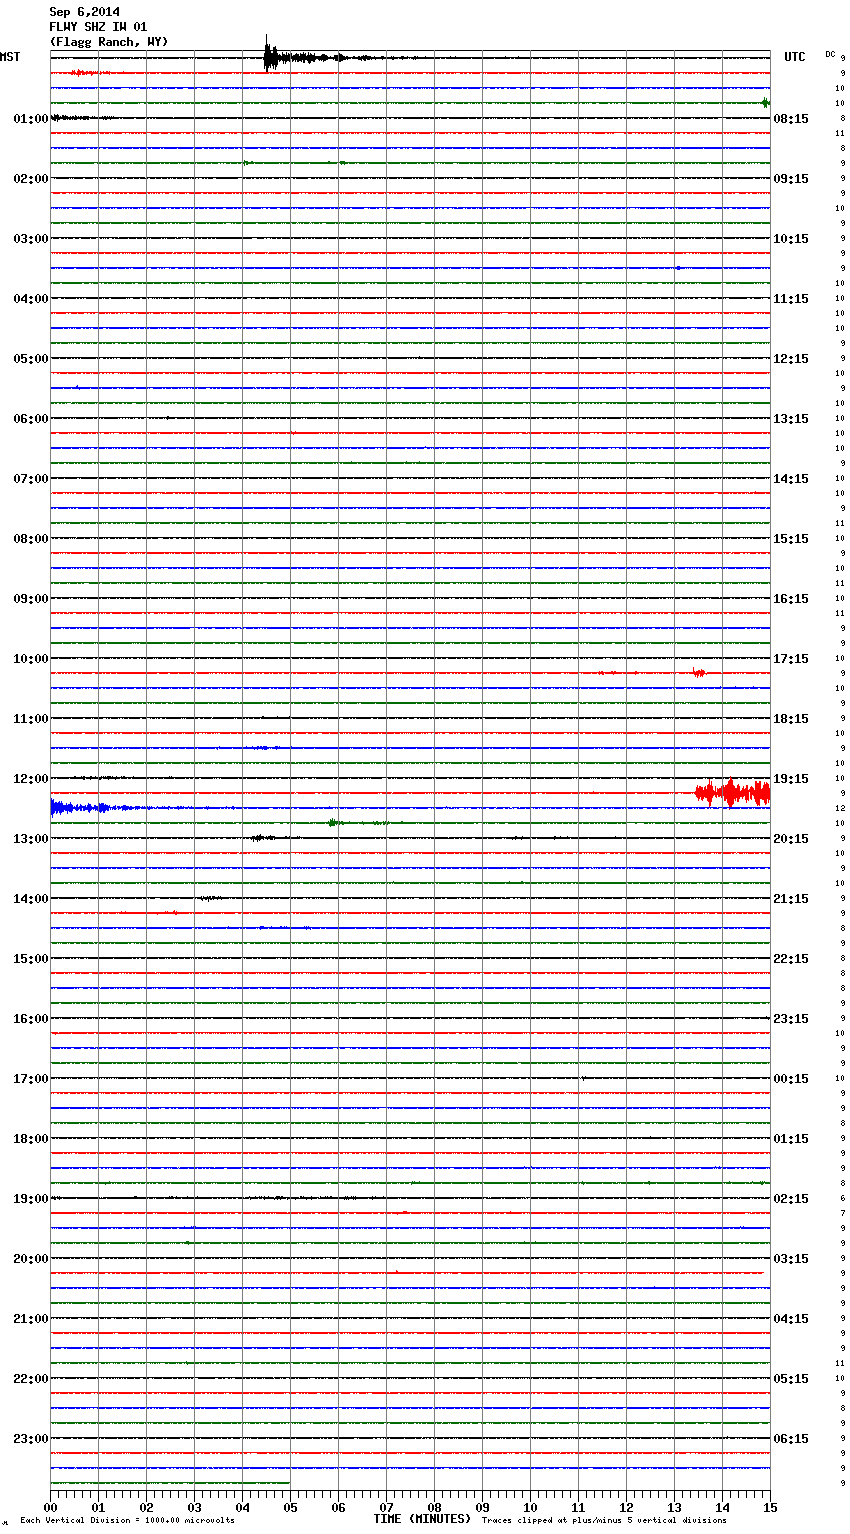The width and height of the screenshot is (850, 1534).
Task: Click the MST timezone label
Action: click(x=10, y=57)
